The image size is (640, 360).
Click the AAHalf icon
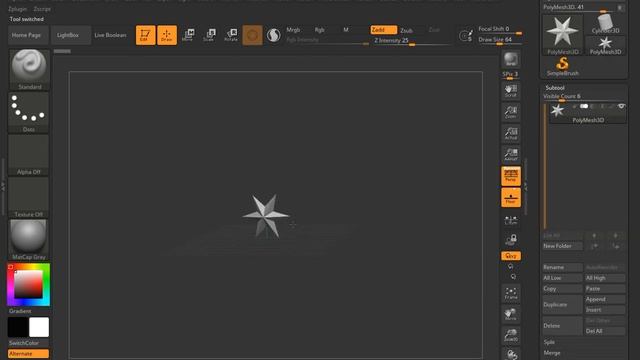tap(511, 155)
